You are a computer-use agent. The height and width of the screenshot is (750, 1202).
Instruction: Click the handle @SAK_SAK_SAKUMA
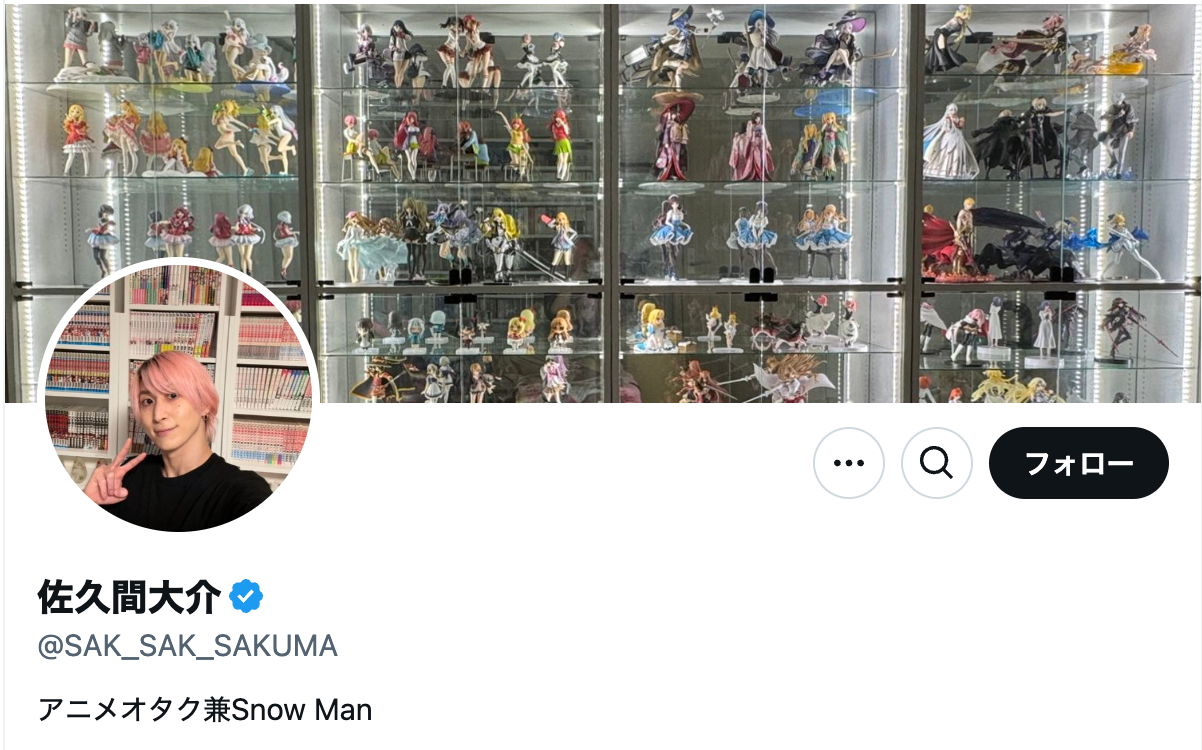[x=188, y=646]
